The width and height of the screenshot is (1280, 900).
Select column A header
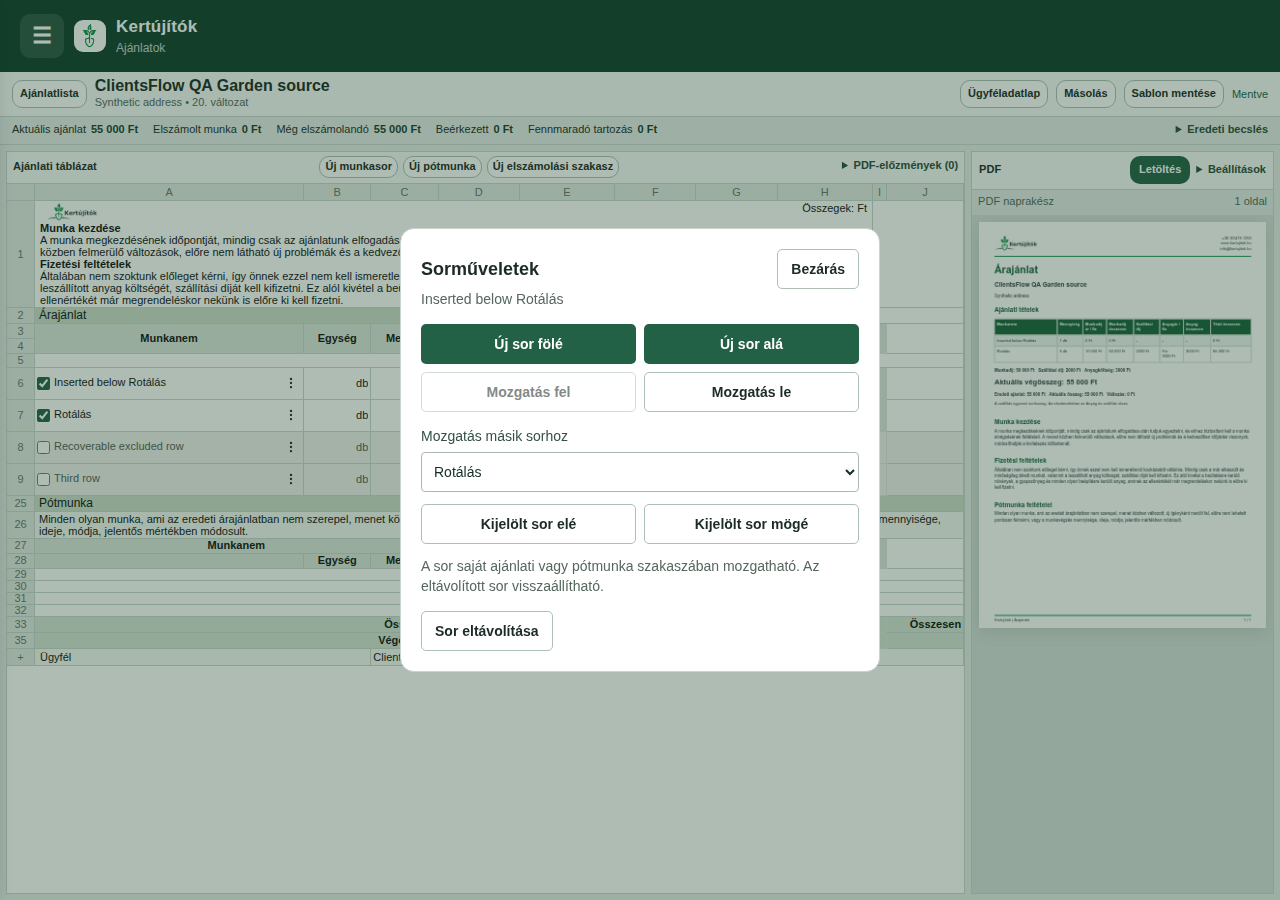coord(169,192)
